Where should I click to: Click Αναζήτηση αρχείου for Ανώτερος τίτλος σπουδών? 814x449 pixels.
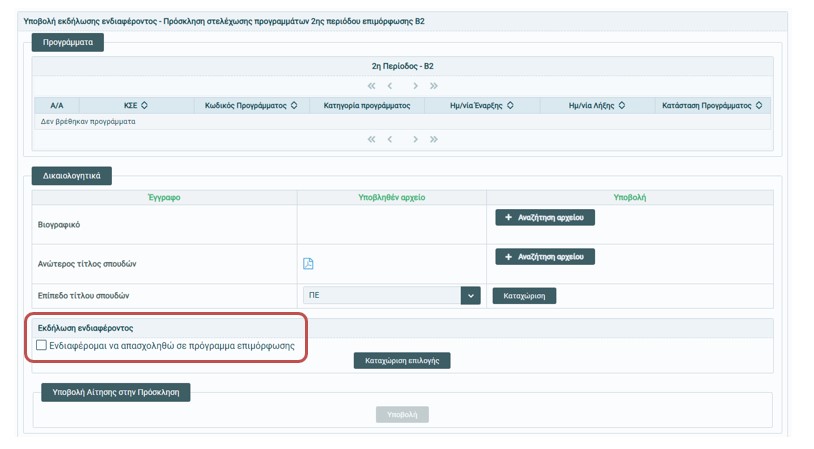(x=545, y=257)
